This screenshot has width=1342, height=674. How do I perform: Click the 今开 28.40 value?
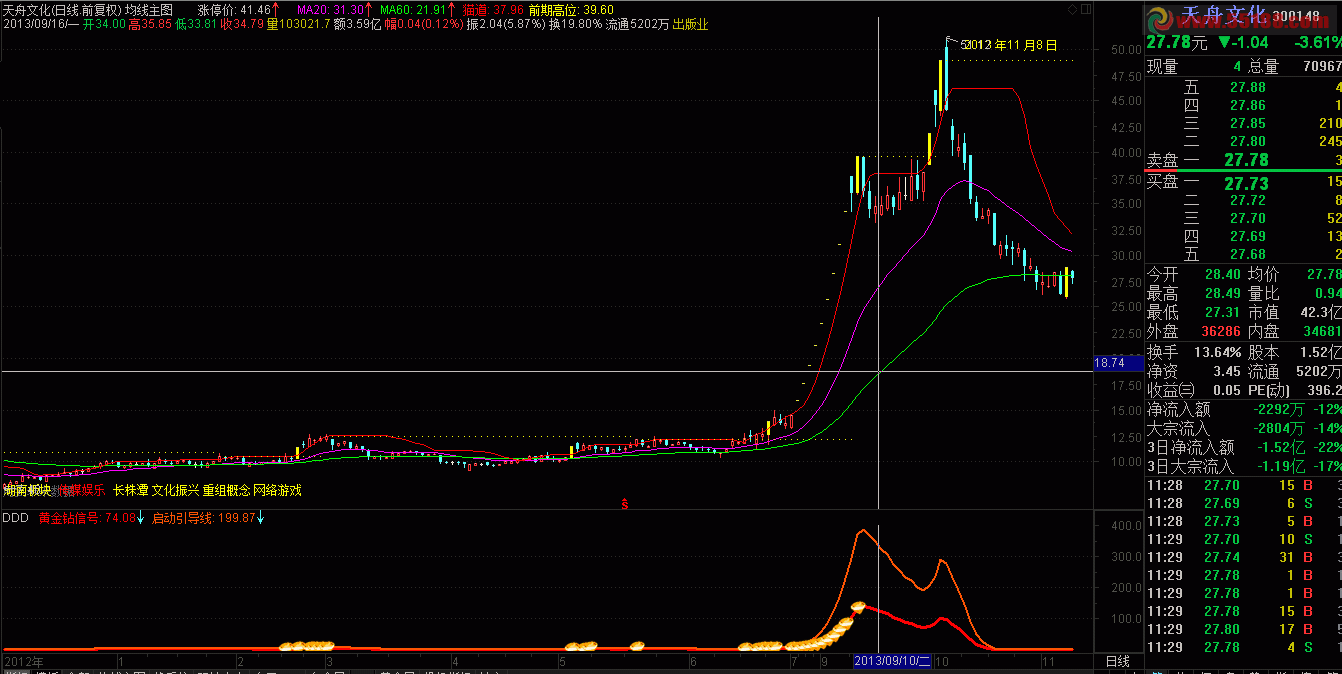coord(1222,273)
